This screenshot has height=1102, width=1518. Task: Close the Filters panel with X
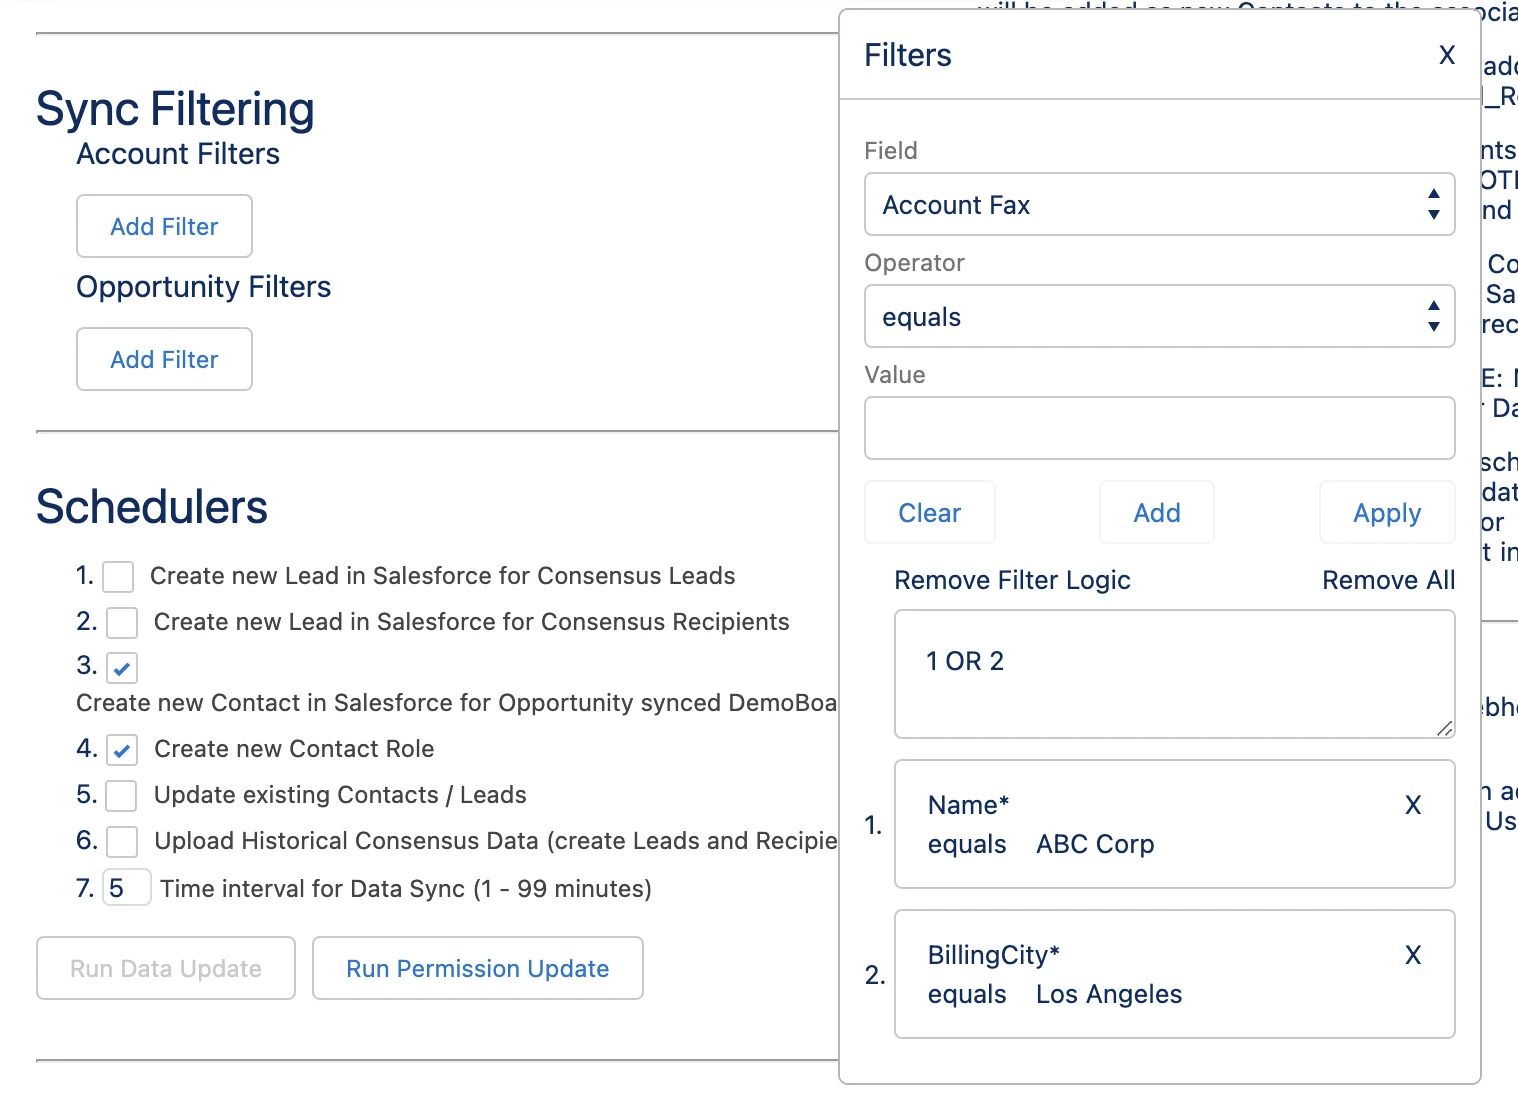point(1446,56)
